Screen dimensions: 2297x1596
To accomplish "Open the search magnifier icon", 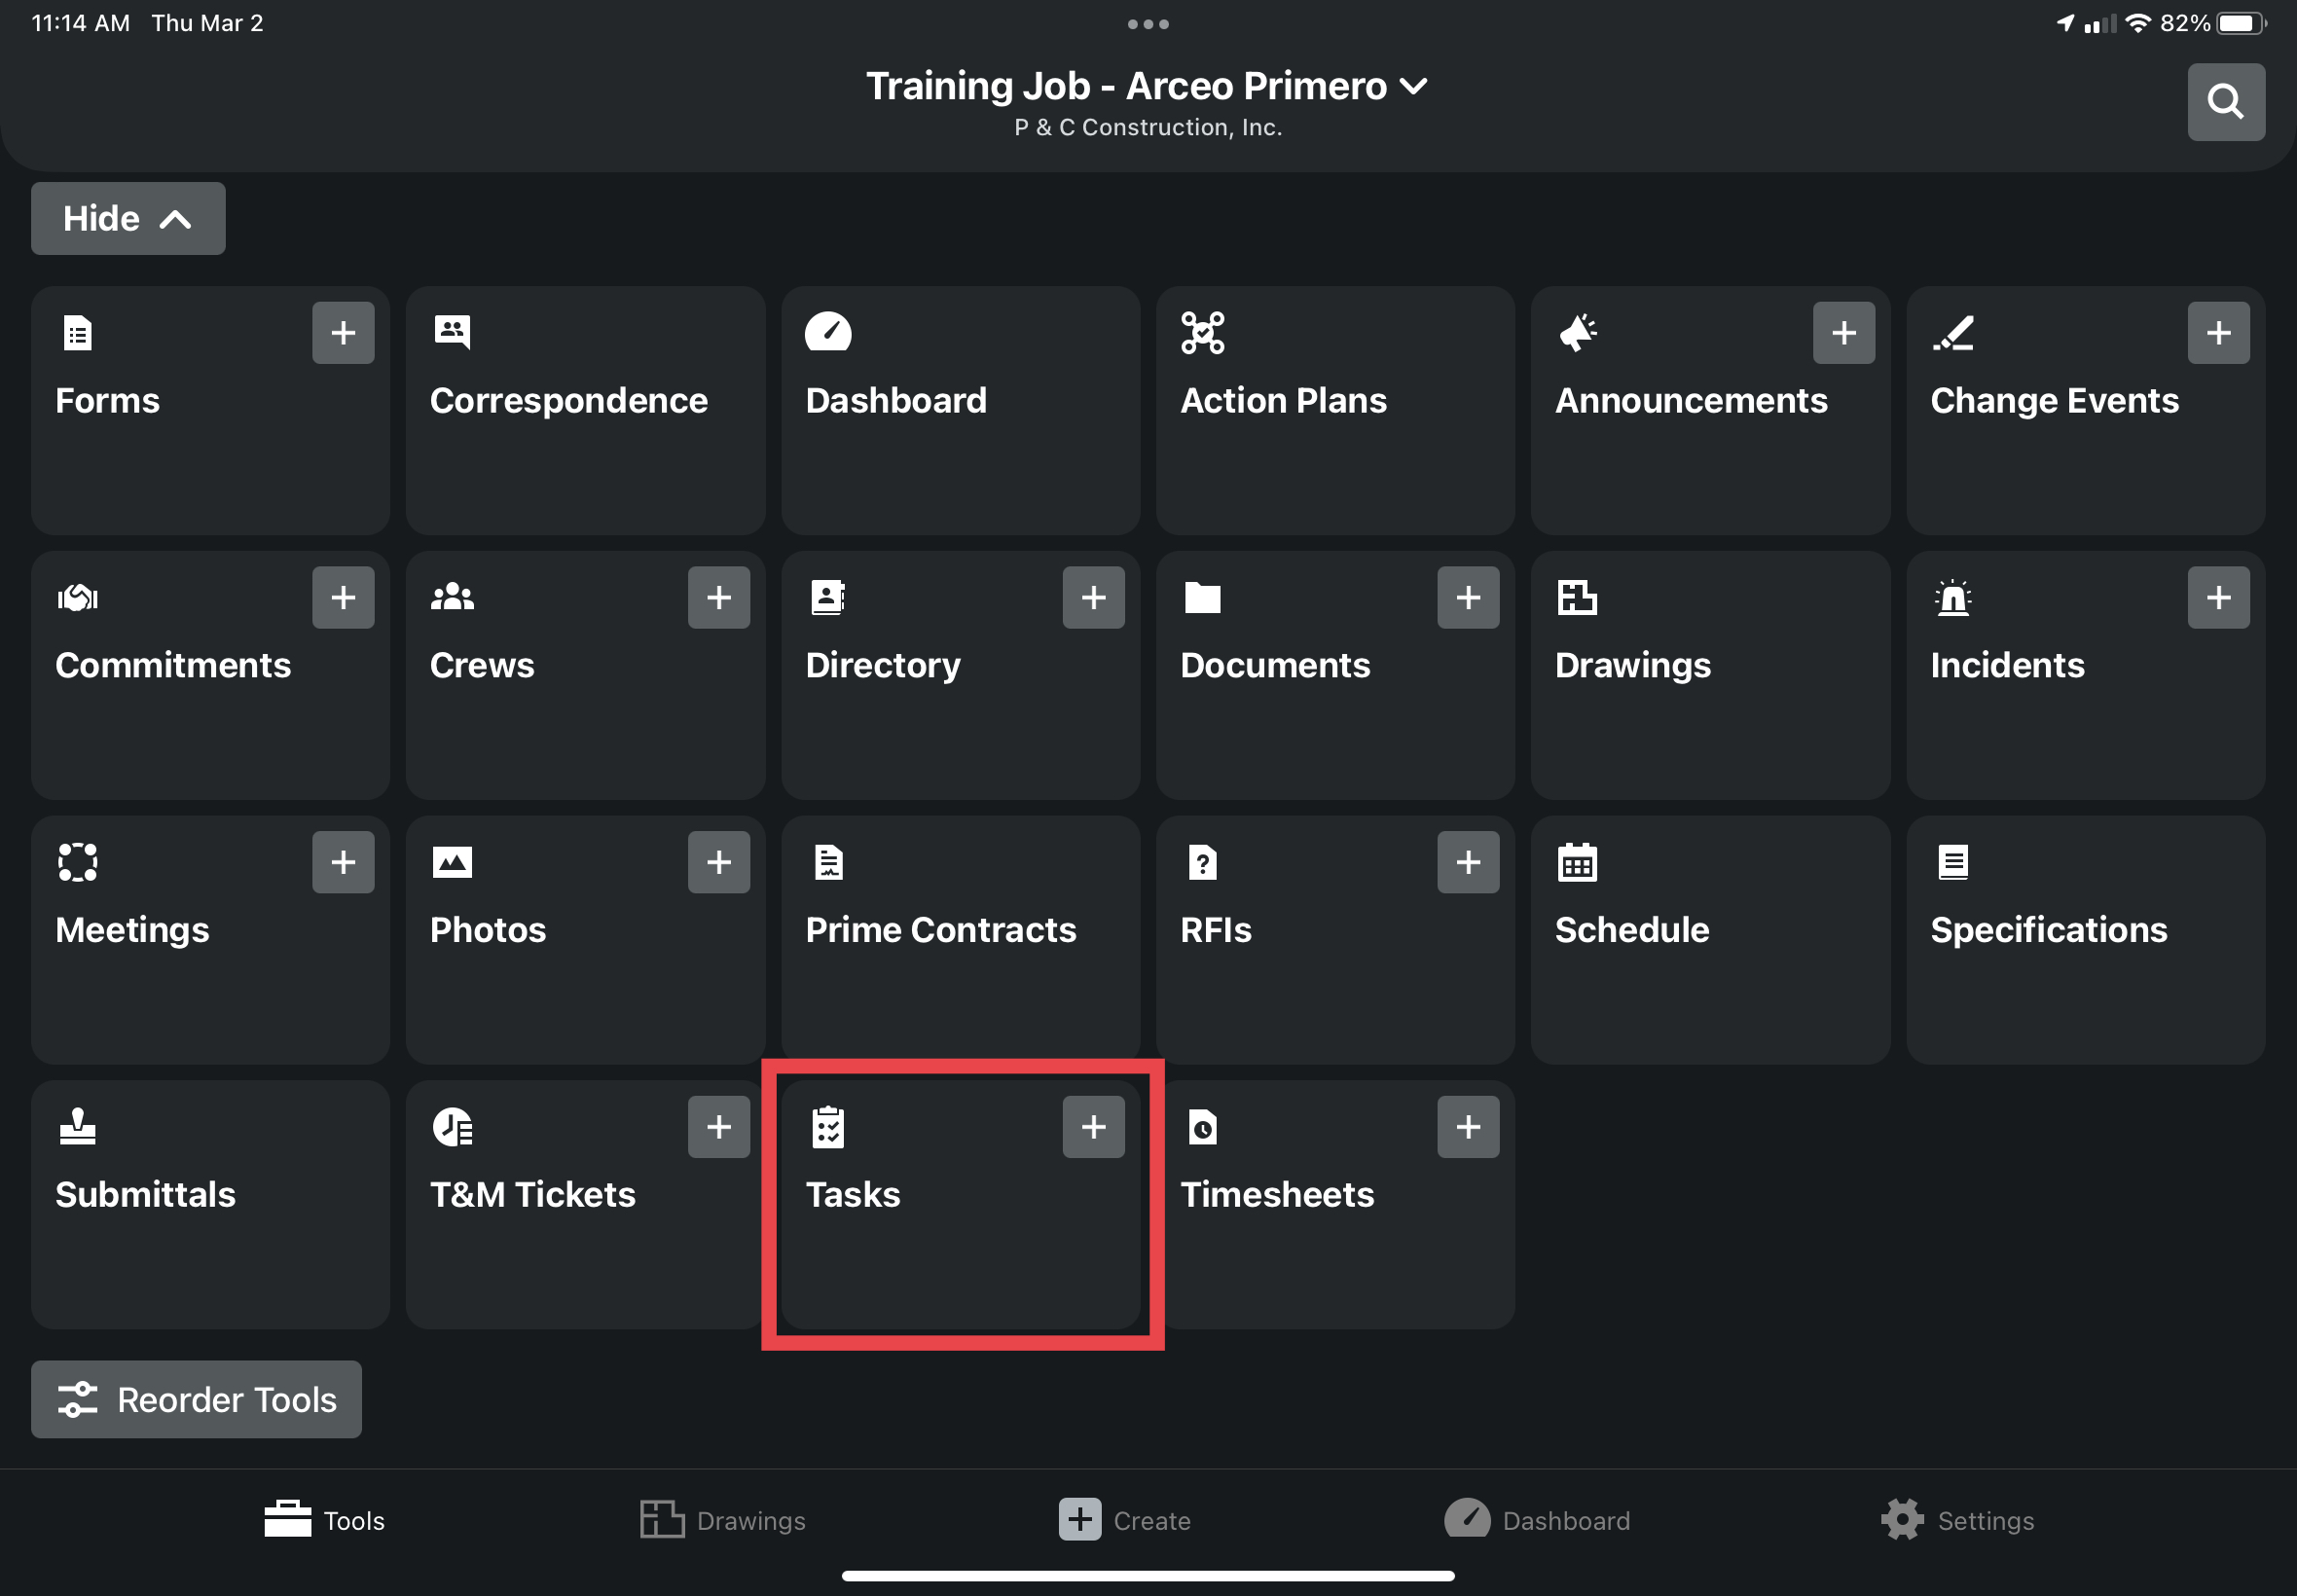I will click(2225, 102).
